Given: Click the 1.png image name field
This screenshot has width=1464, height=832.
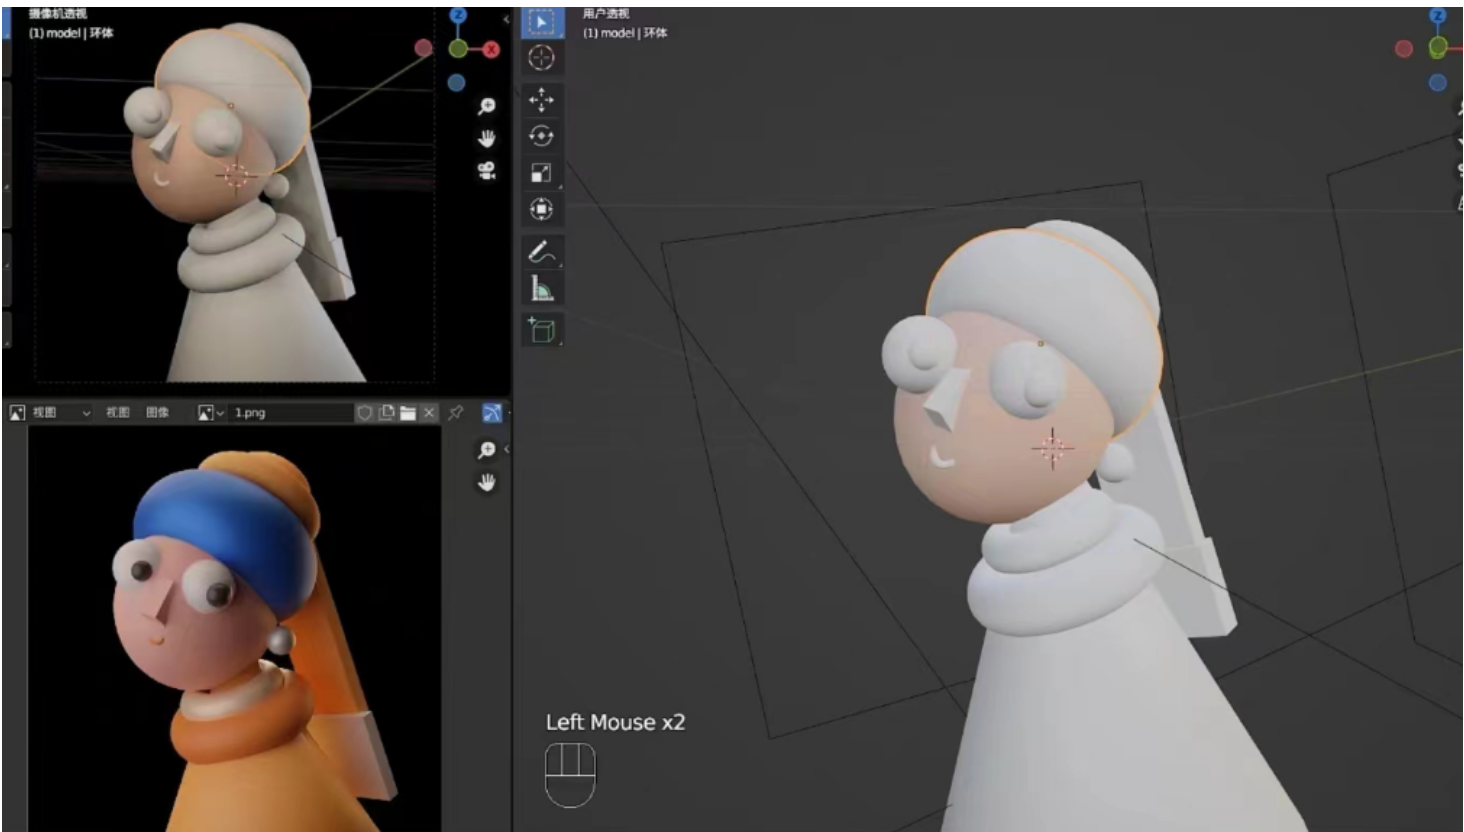Looking at the screenshot, I should tap(292, 412).
